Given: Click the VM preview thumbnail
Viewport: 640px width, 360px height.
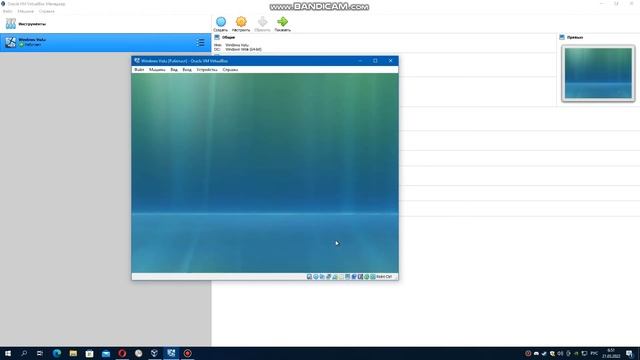Looking at the screenshot, I should pos(598,73).
